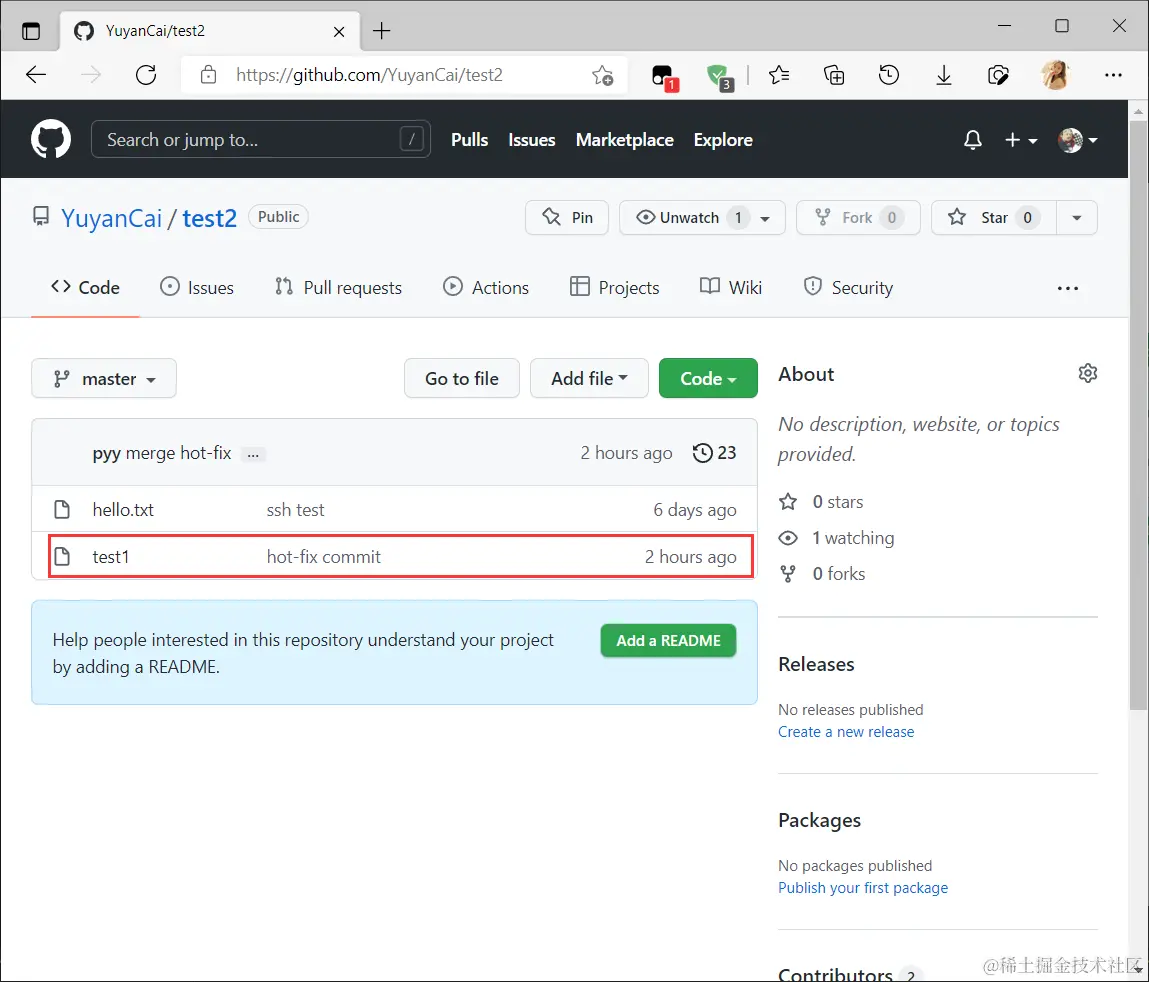Close the YuyanCai/test2 tab
The height and width of the screenshot is (982, 1149).
click(x=339, y=32)
